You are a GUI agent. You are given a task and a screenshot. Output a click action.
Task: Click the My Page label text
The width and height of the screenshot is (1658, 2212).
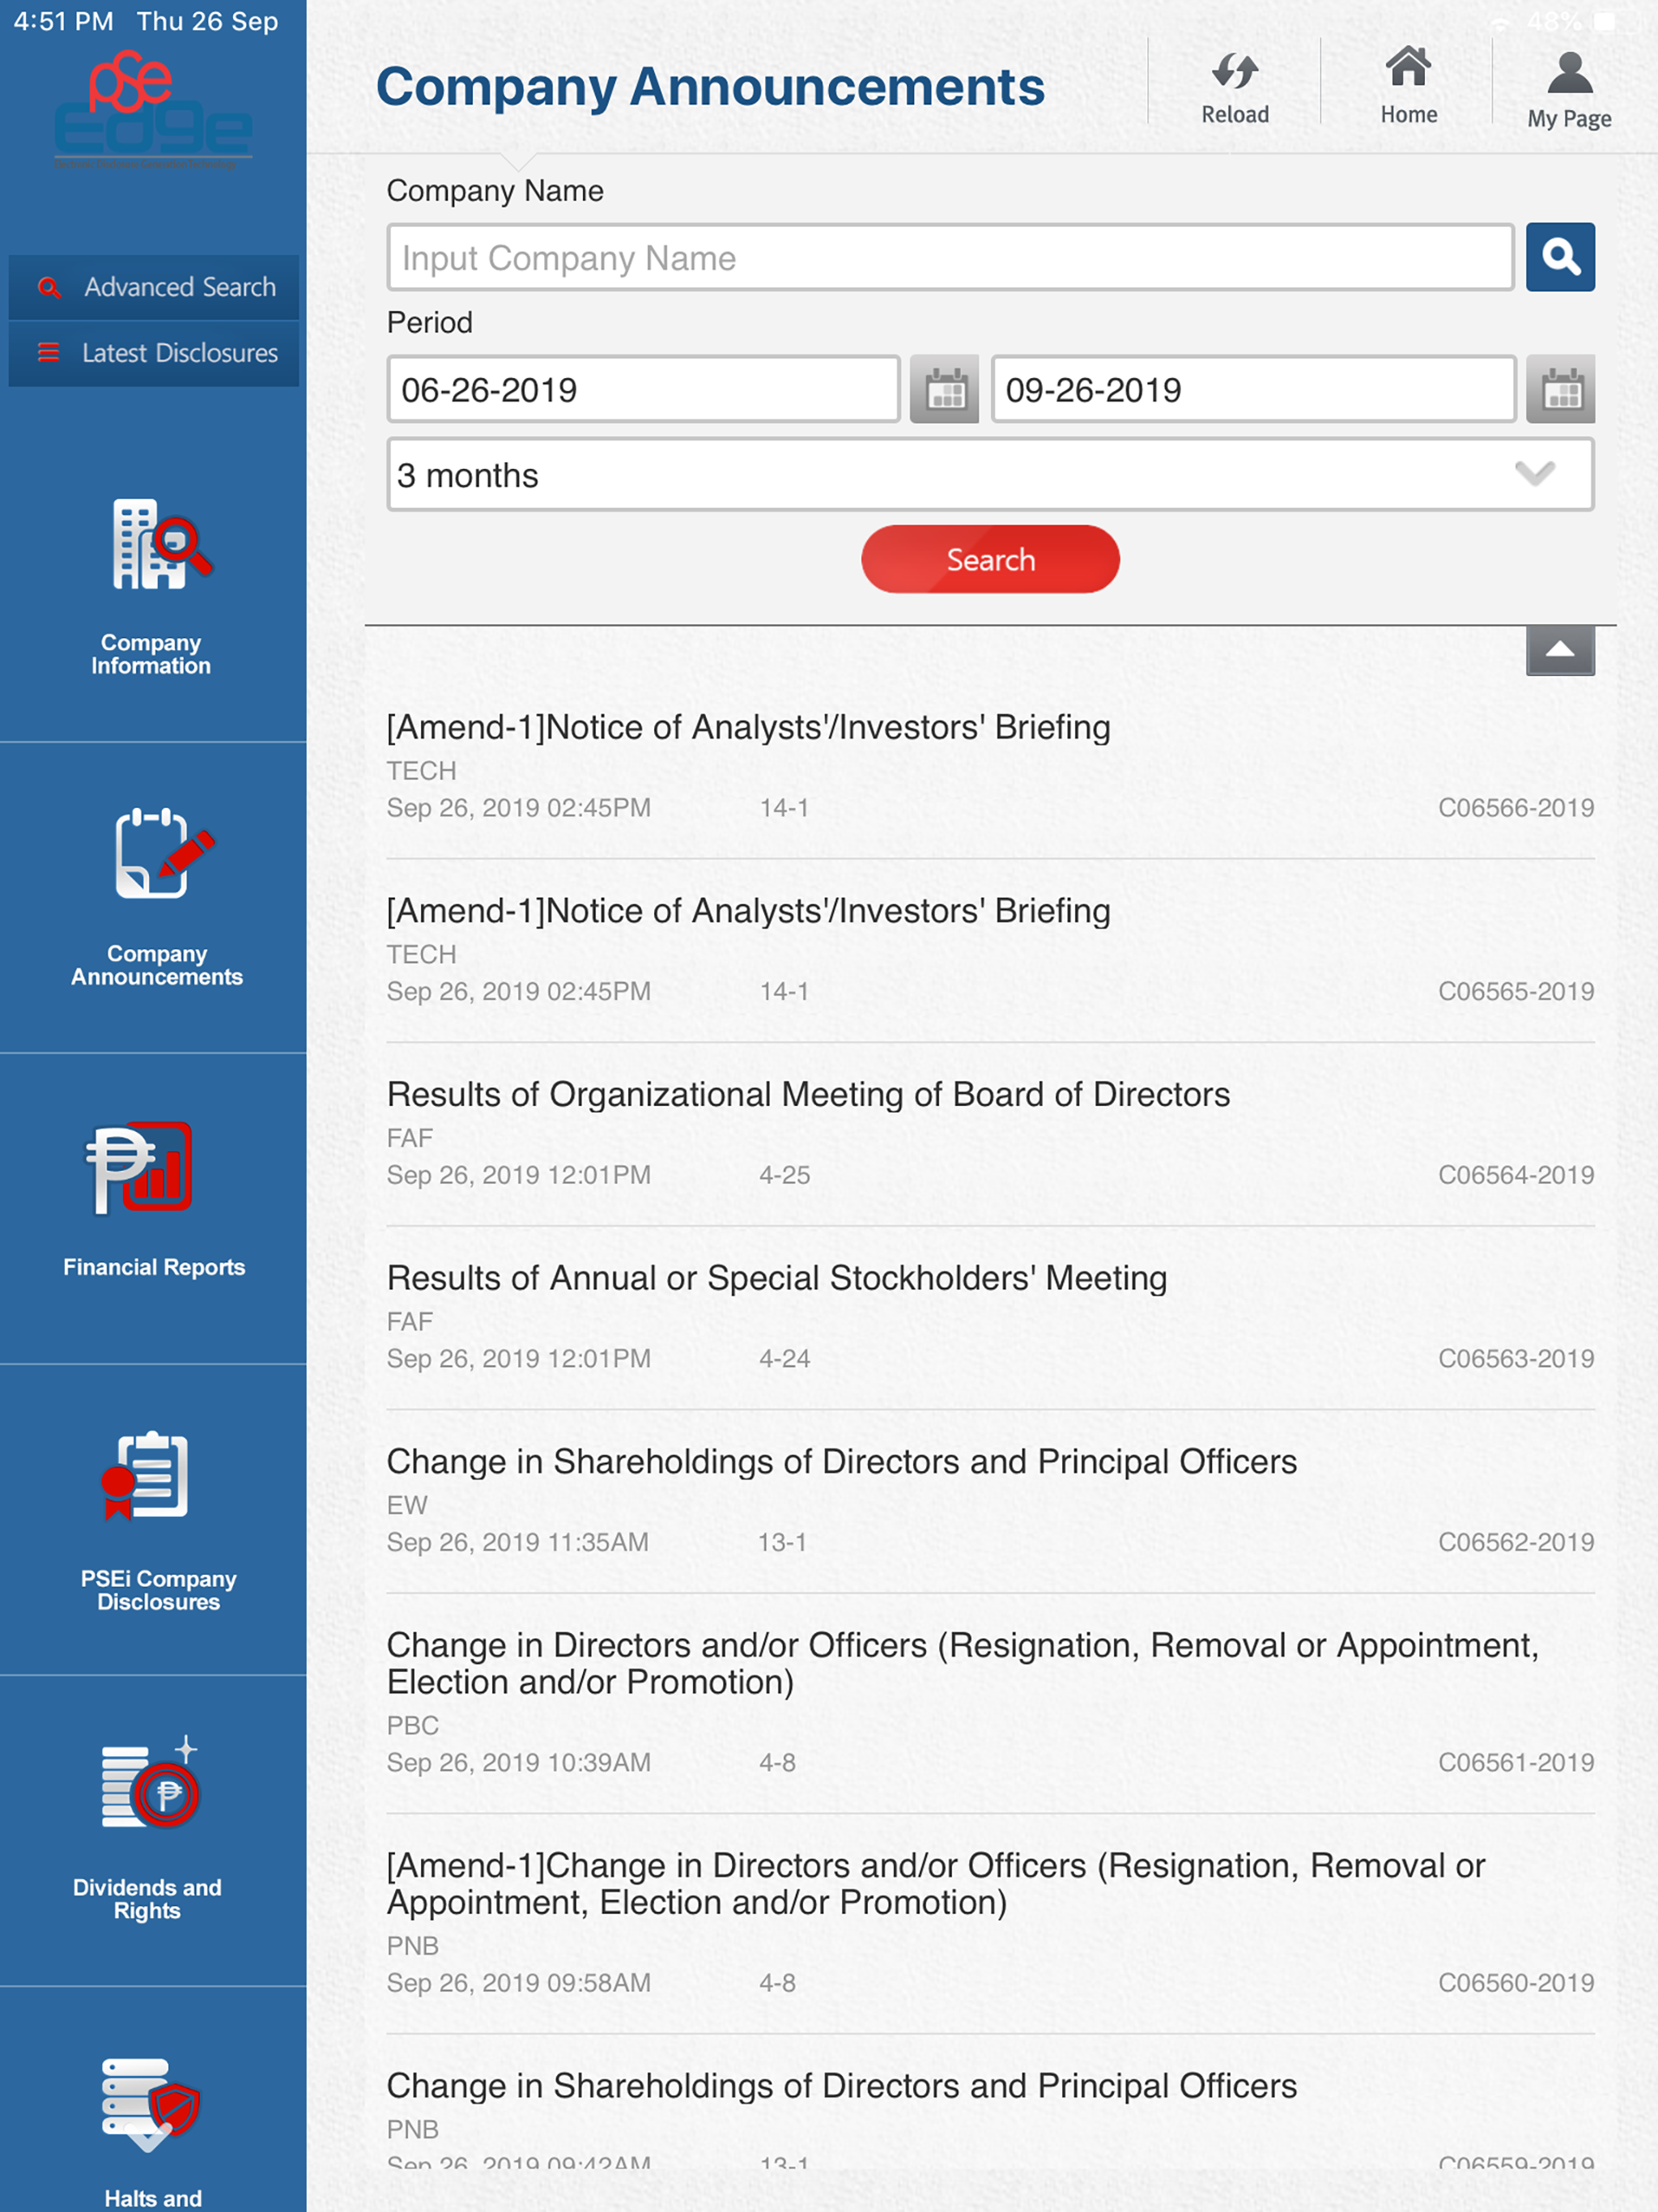[1569, 118]
